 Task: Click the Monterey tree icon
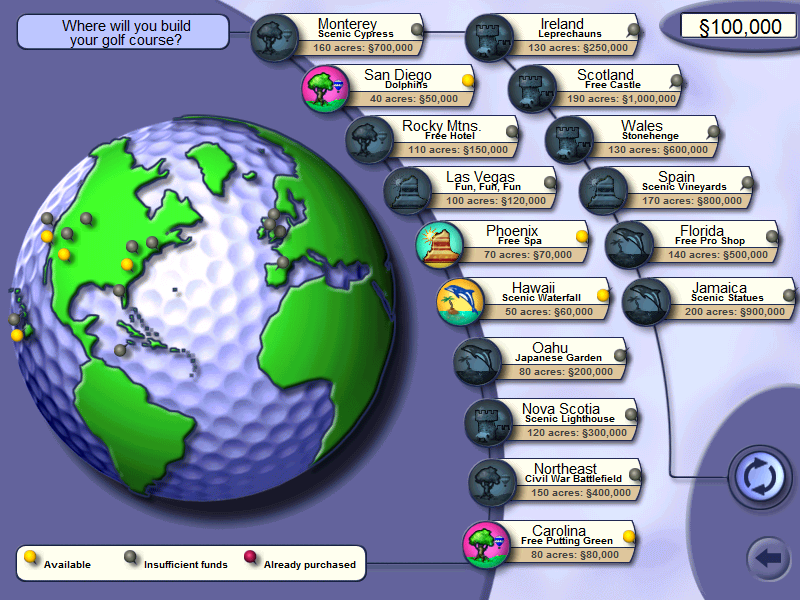point(274,38)
